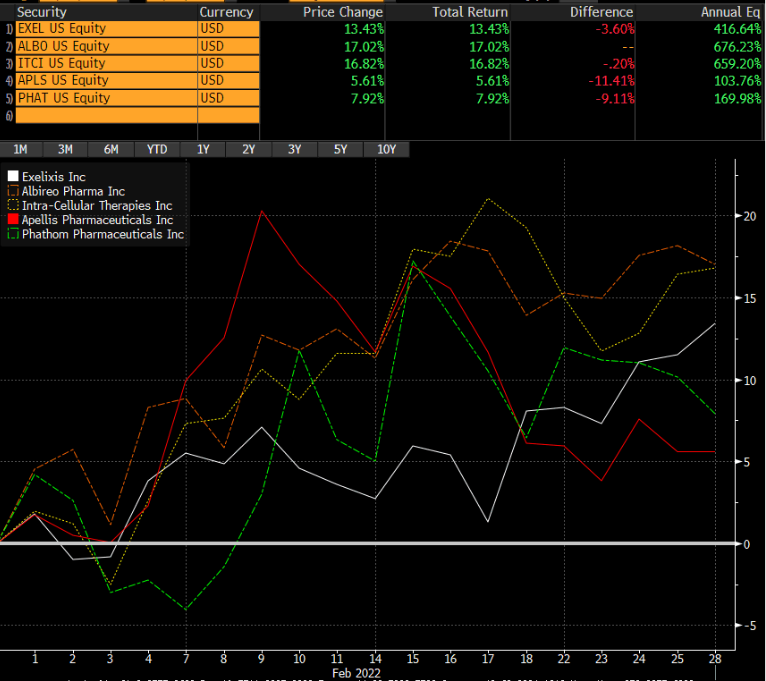This screenshot has width=766, height=681.
Task: Click the 676.23% annual equivalent value
Action: pyautogui.click(x=737, y=47)
